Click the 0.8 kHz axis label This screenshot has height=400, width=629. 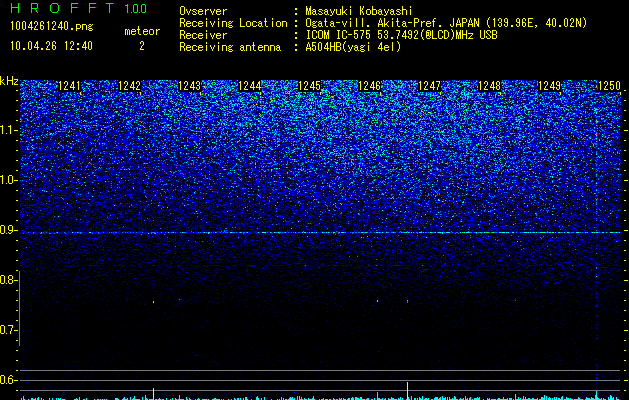tap(8, 280)
